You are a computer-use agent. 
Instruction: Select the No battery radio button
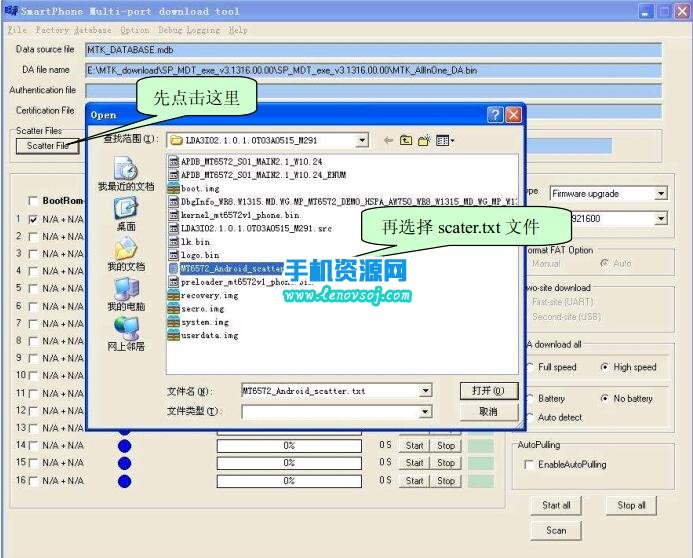[605, 399]
